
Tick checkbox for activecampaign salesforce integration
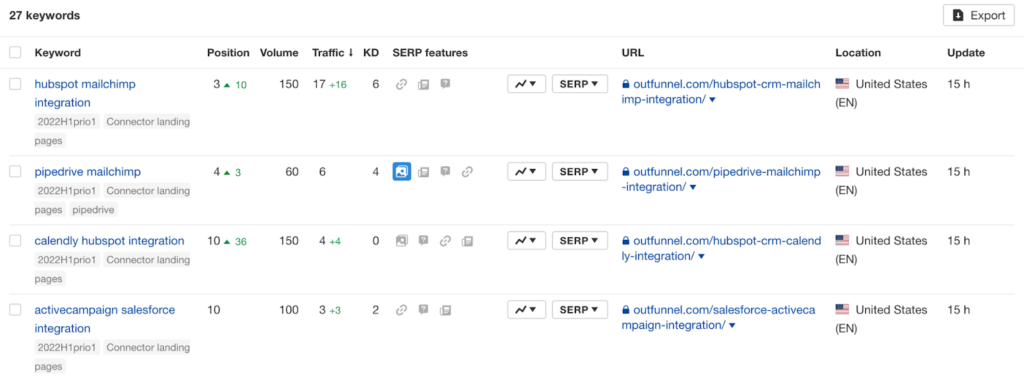(x=15, y=310)
